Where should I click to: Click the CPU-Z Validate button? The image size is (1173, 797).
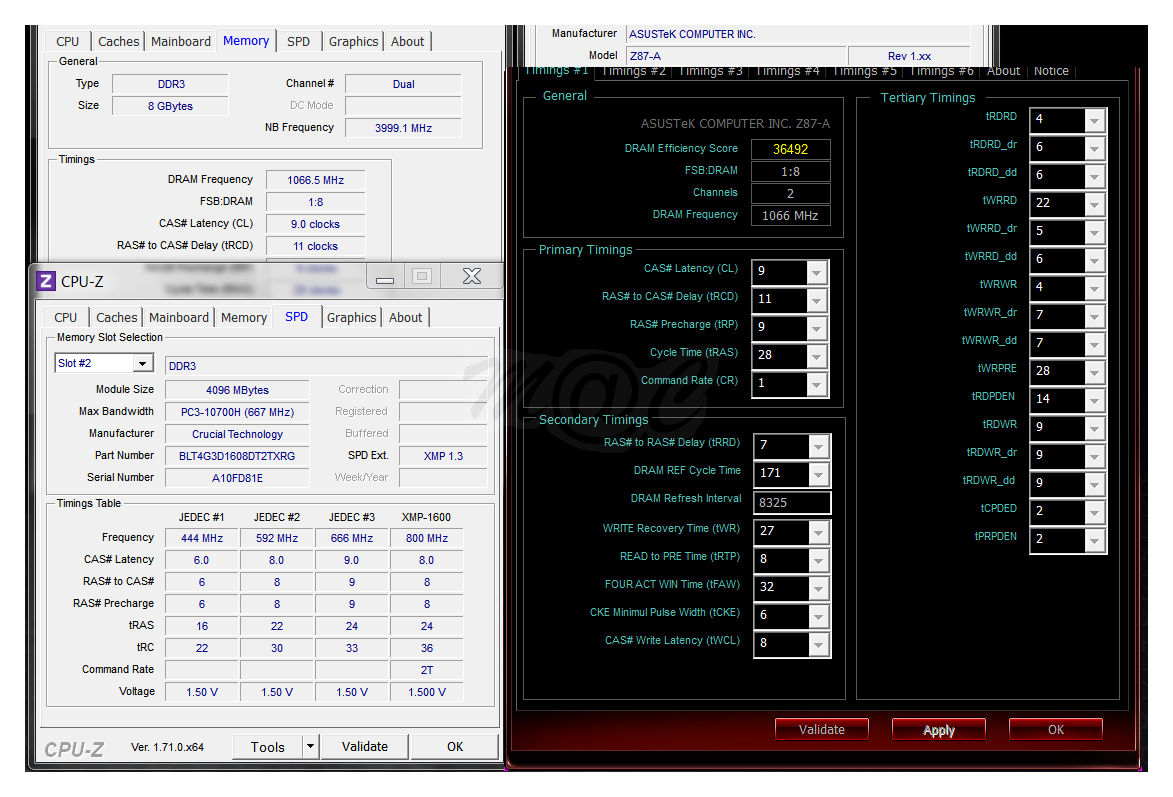[365, 747]
